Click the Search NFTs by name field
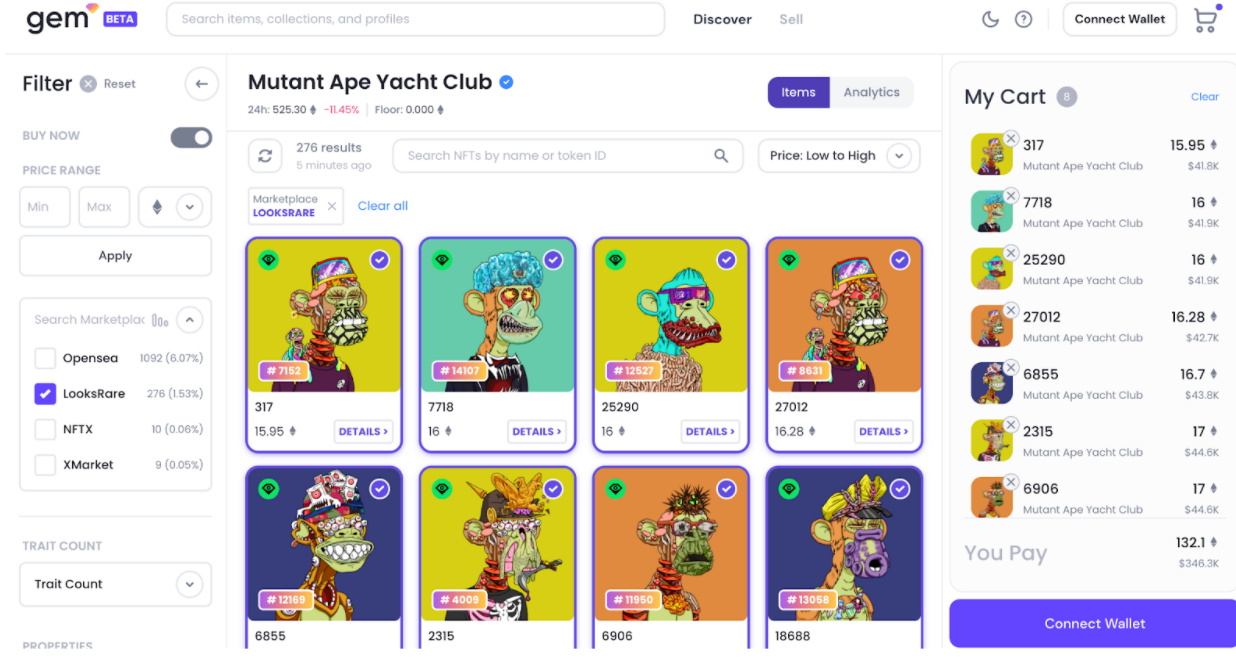 tap(568, 155)
